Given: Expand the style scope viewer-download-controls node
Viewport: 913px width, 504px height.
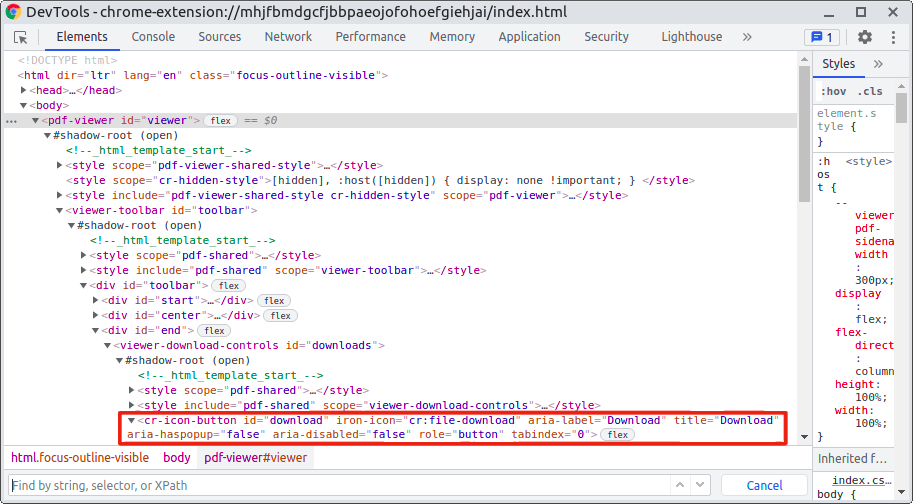Looking at the screenshot, I should [x=132, y=405].
